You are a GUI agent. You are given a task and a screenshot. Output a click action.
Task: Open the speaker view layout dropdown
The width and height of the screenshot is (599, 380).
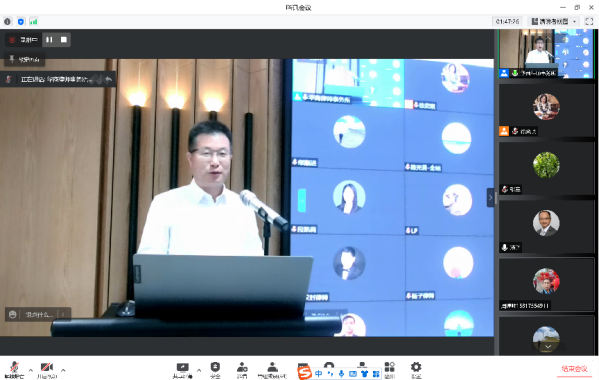click(554, 21)
